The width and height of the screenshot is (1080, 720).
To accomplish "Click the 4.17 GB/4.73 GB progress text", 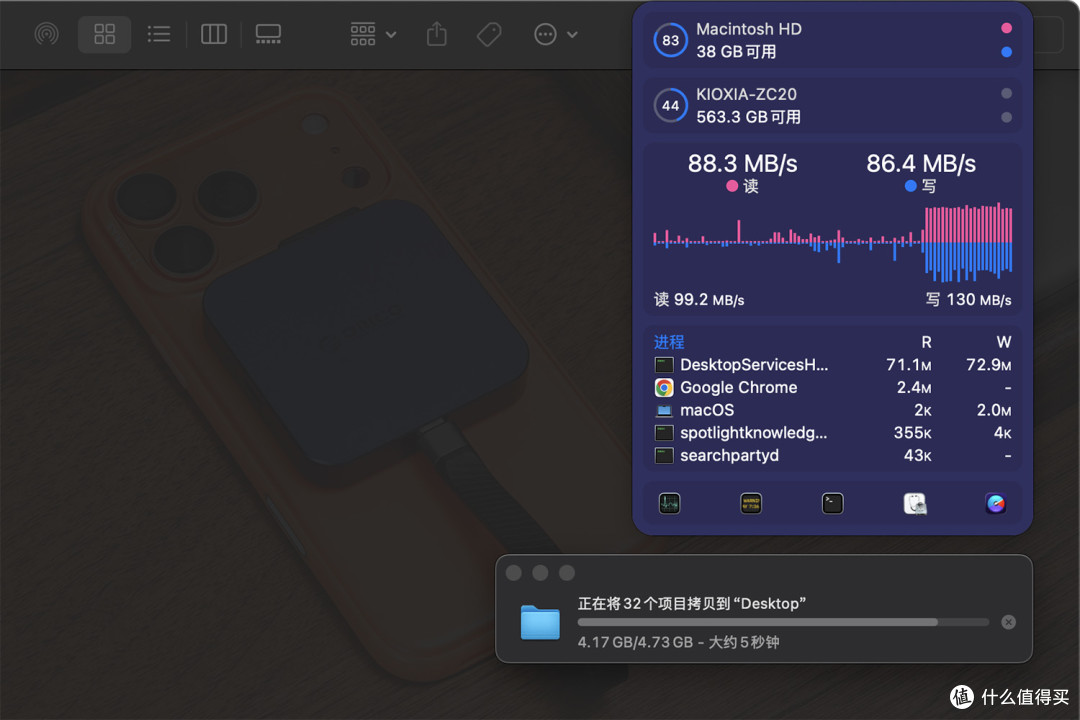I will [635, 642].
